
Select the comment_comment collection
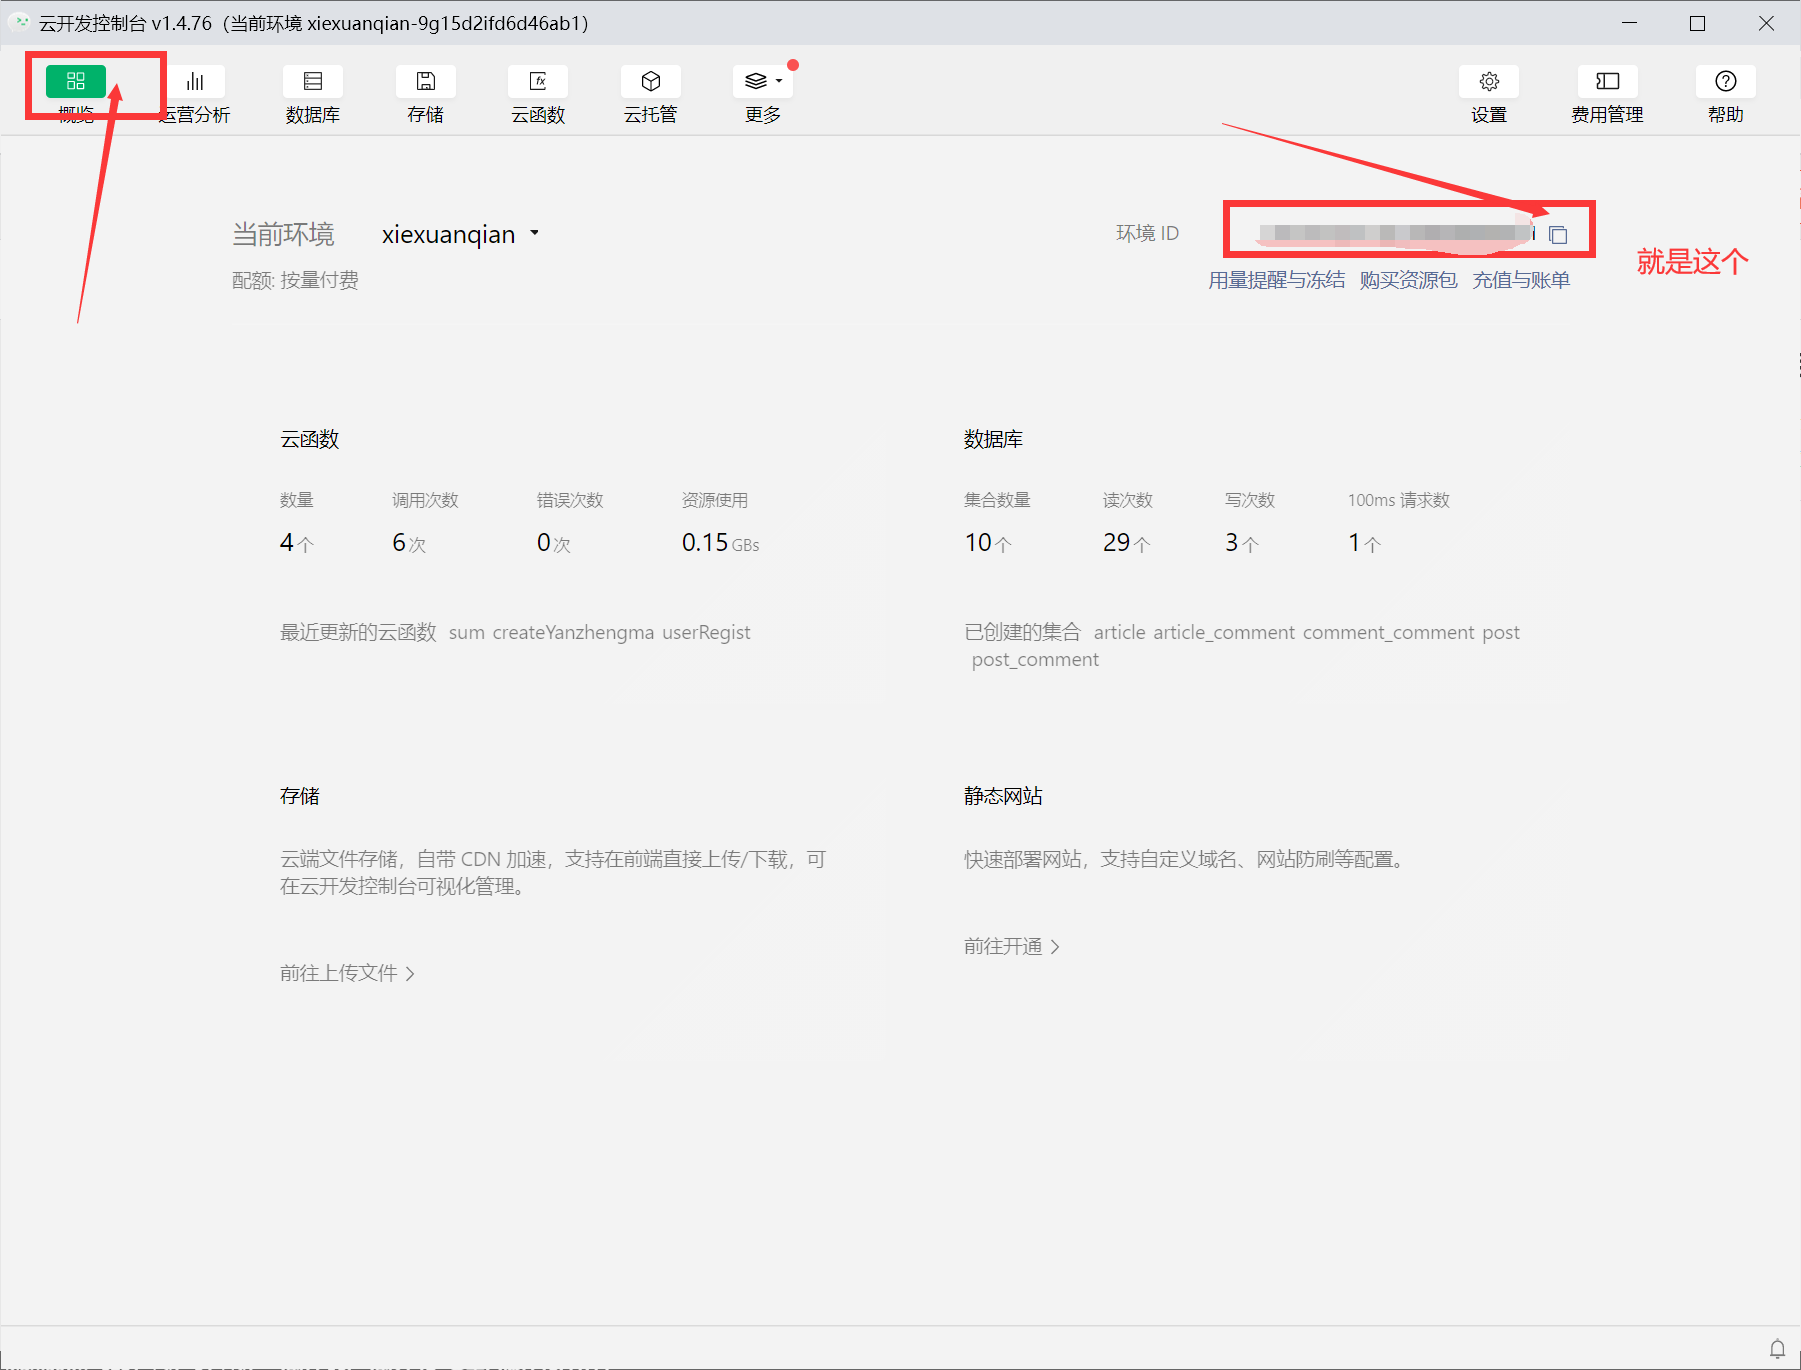(x=1389, y=632)
